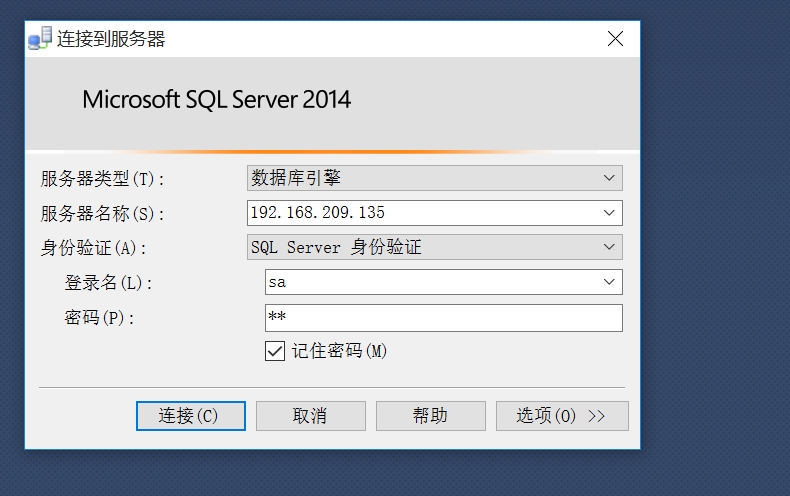The image size is (790, 496).
Task: Expand the 服务器名称 dropdown arrow
Action: [609, 213]
